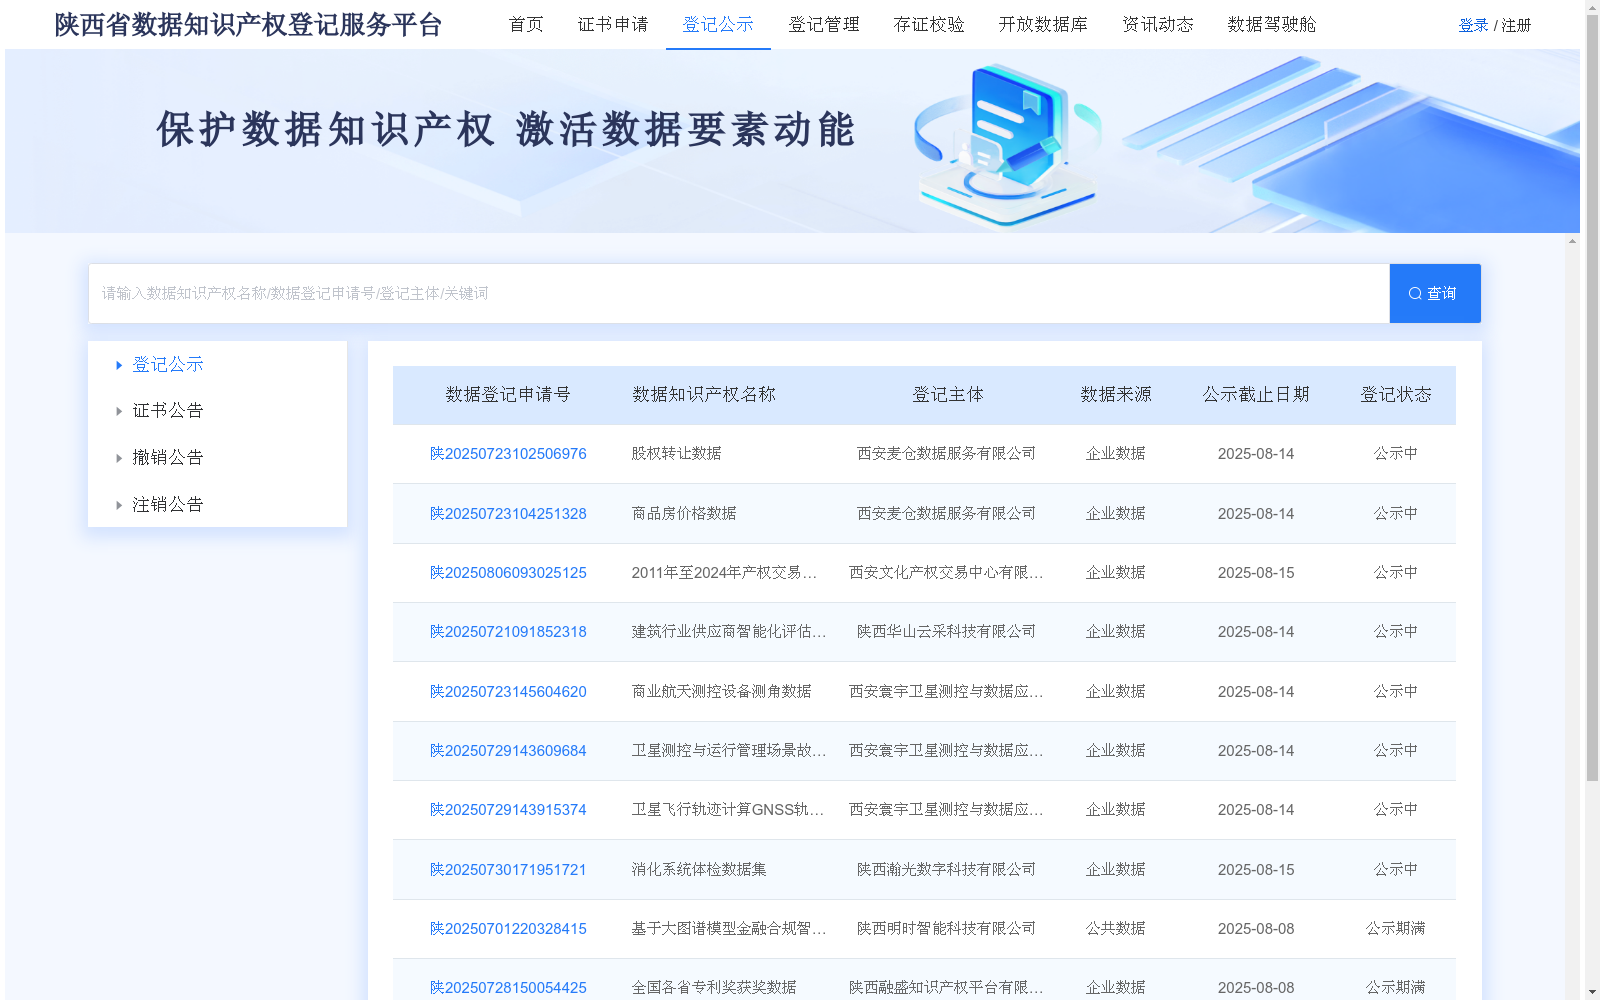Screen dimensions: 1600x1000
Task: Select 登记公示 in the left sidebar
Action: [168, 365]
